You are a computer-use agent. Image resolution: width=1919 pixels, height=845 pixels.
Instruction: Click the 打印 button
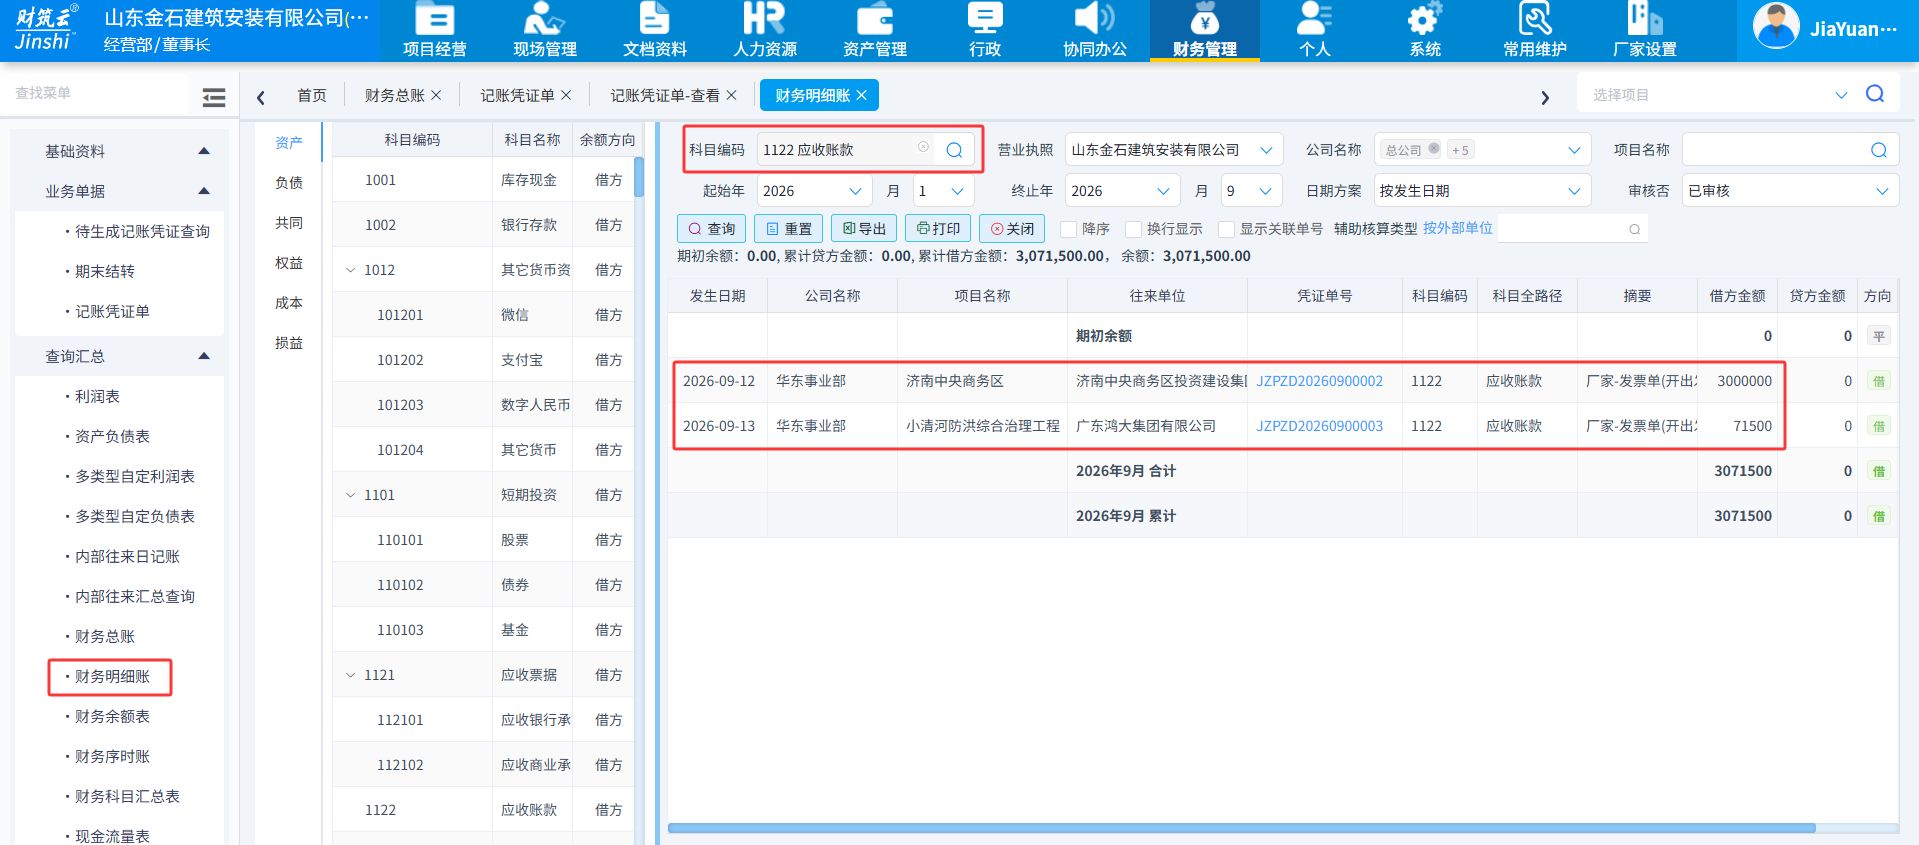(x=938, y=229)
